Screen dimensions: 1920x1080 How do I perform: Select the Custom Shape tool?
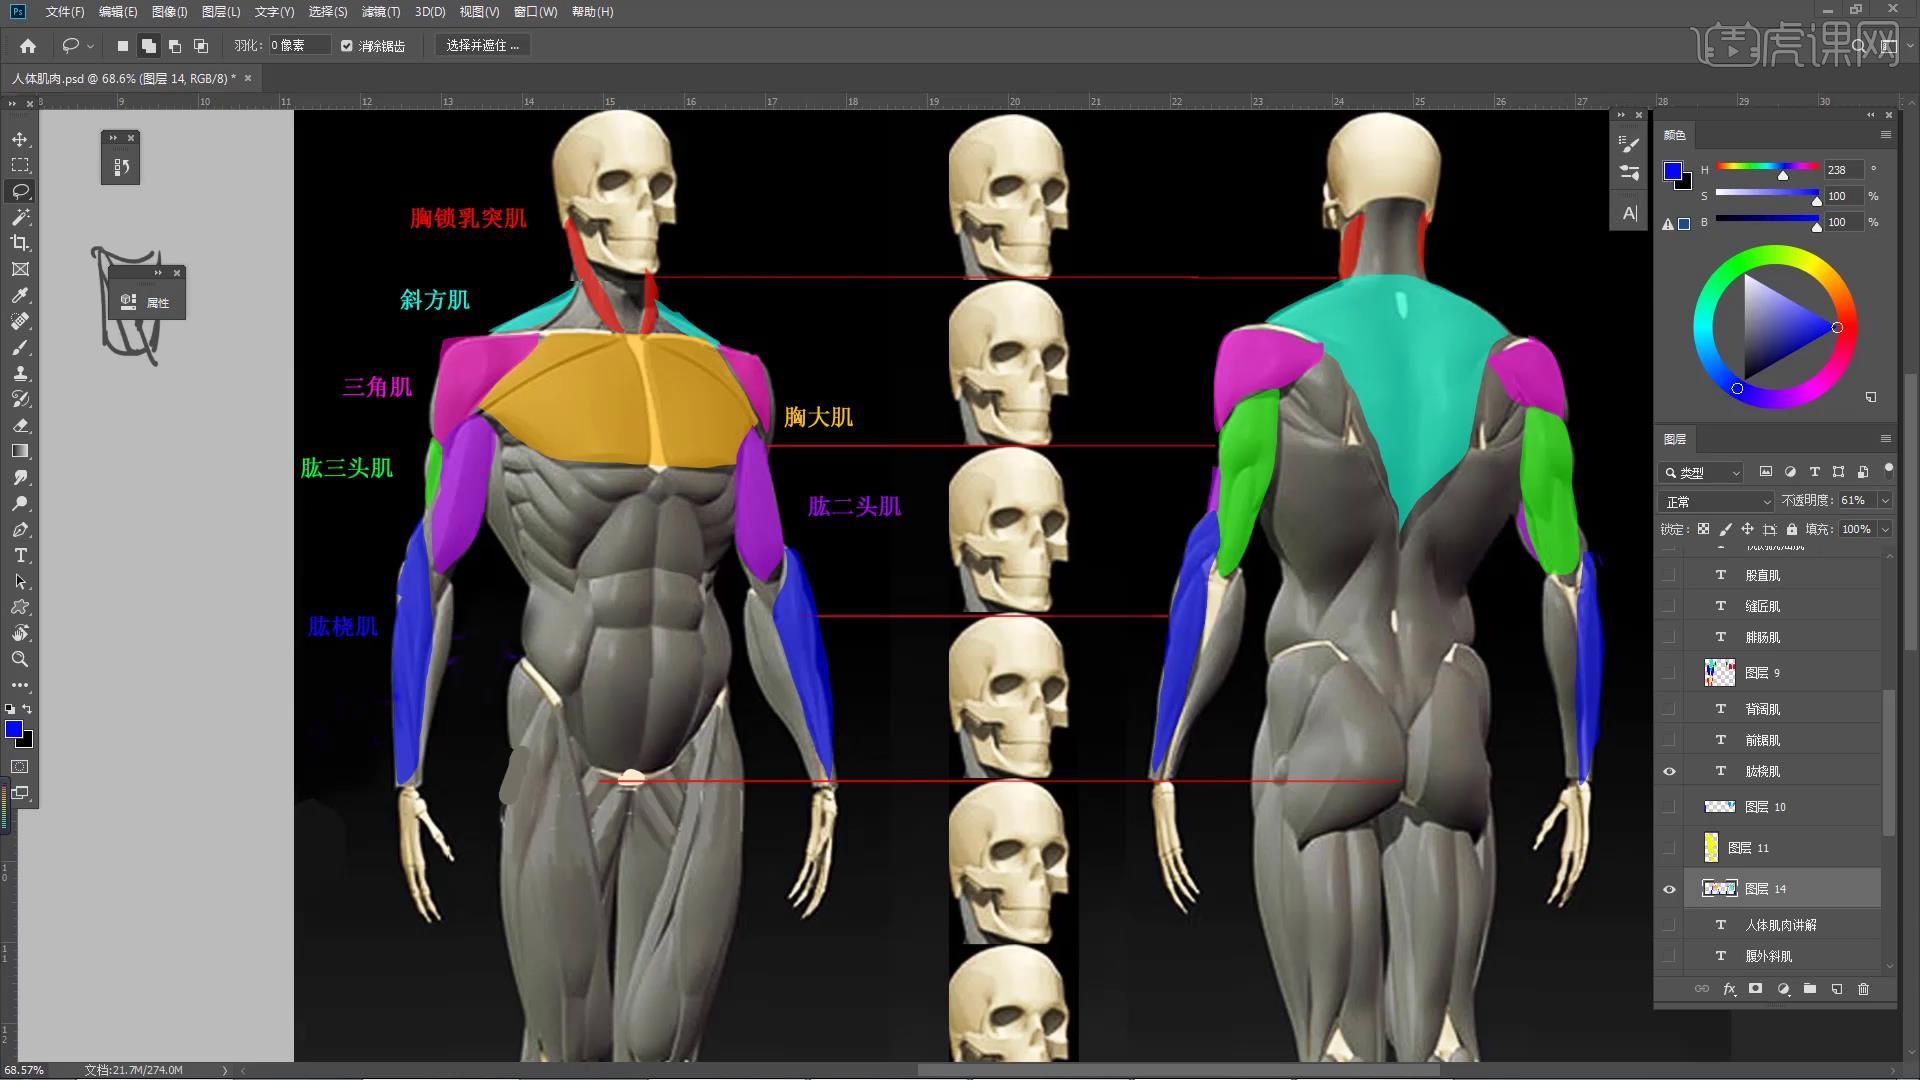pyautogui.click(x=20, y=607)
